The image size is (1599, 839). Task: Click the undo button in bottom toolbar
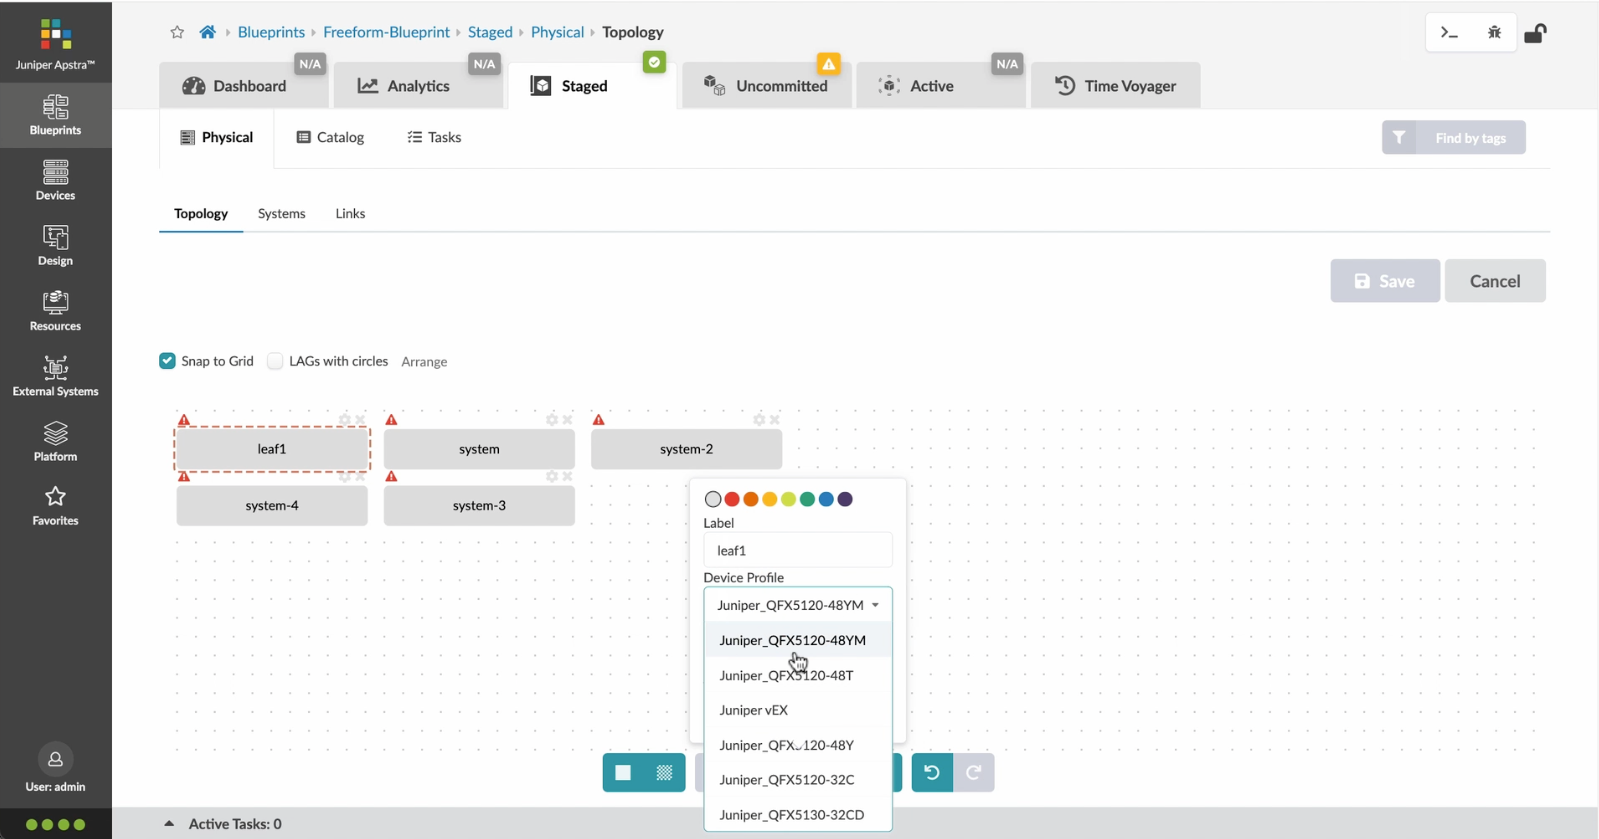click(931, 772)
